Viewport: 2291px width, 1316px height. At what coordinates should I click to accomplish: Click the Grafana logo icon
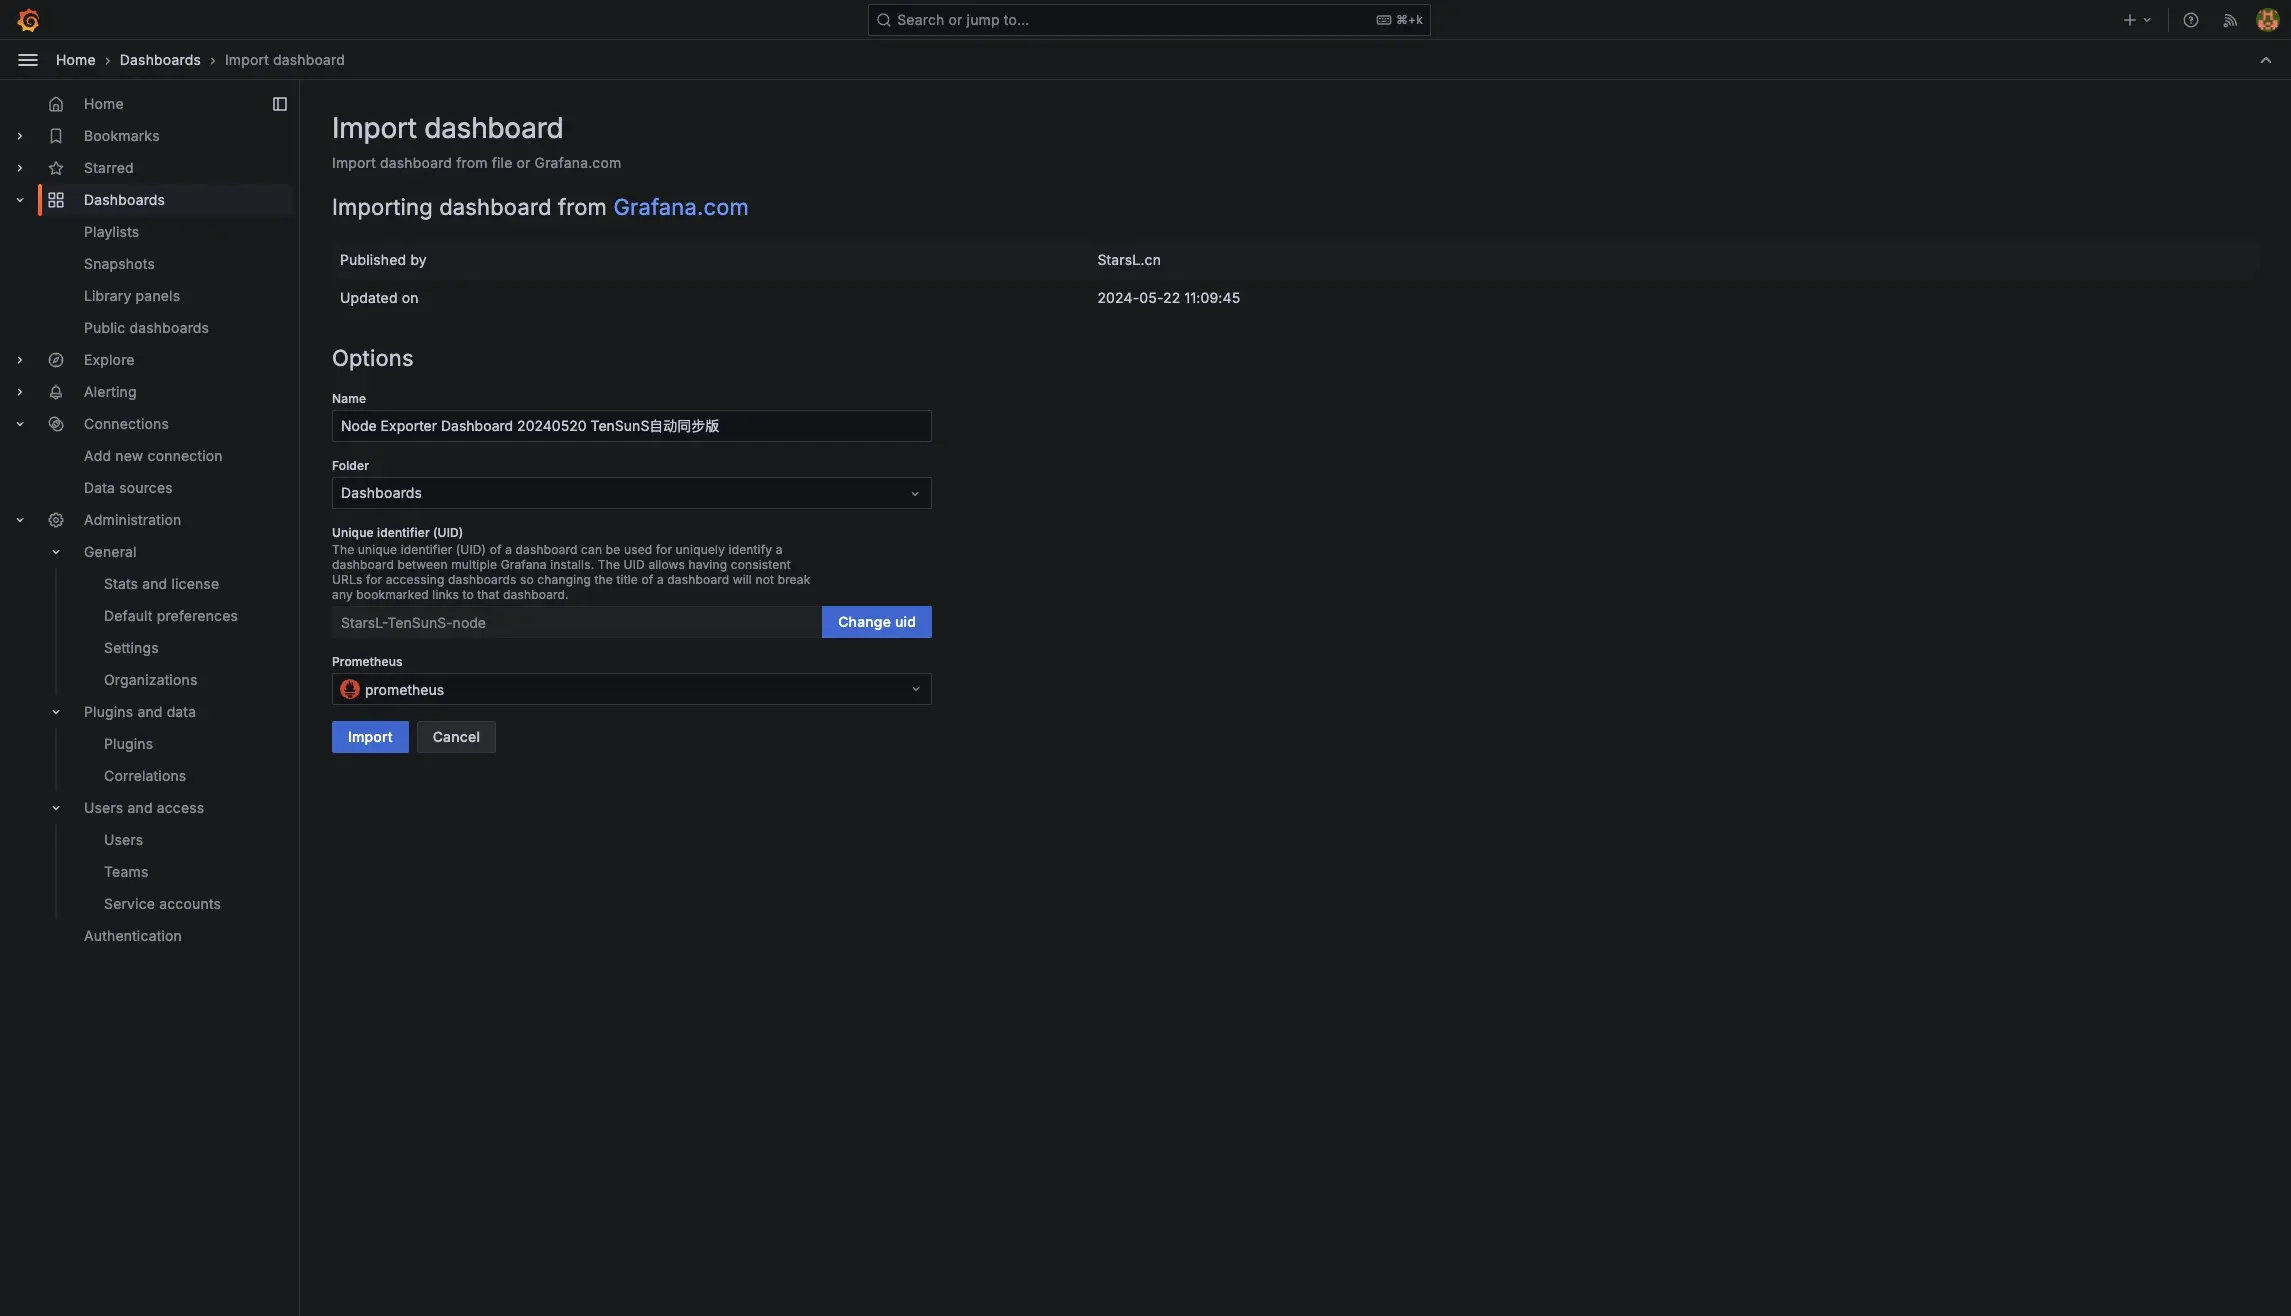click(28, 20)
